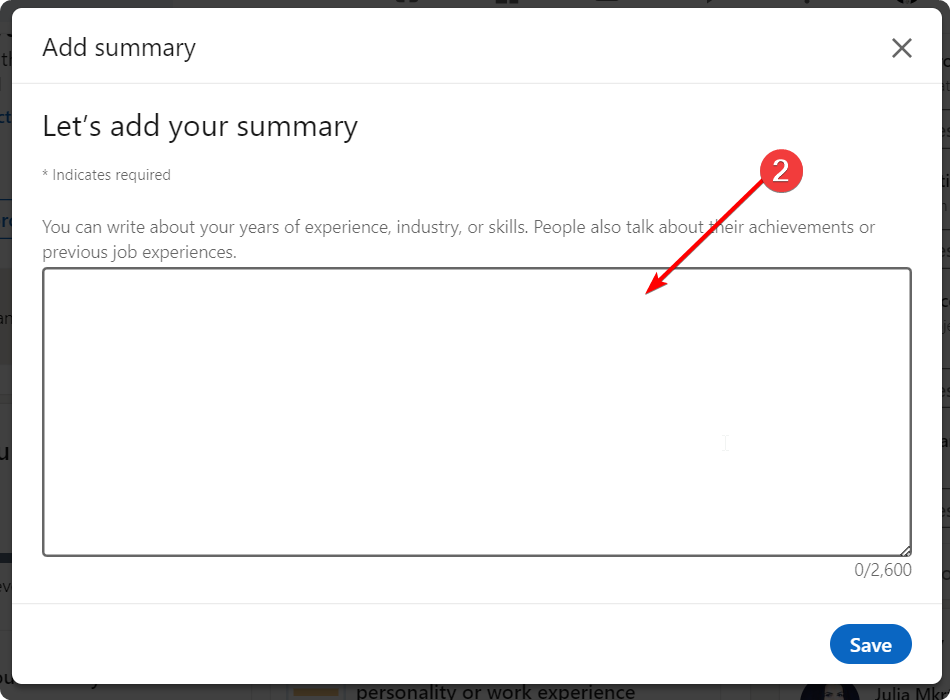Viewport: 950px width, 700px height.
Task: Click the "personality or work experience" background text
Action: [495, 692]
